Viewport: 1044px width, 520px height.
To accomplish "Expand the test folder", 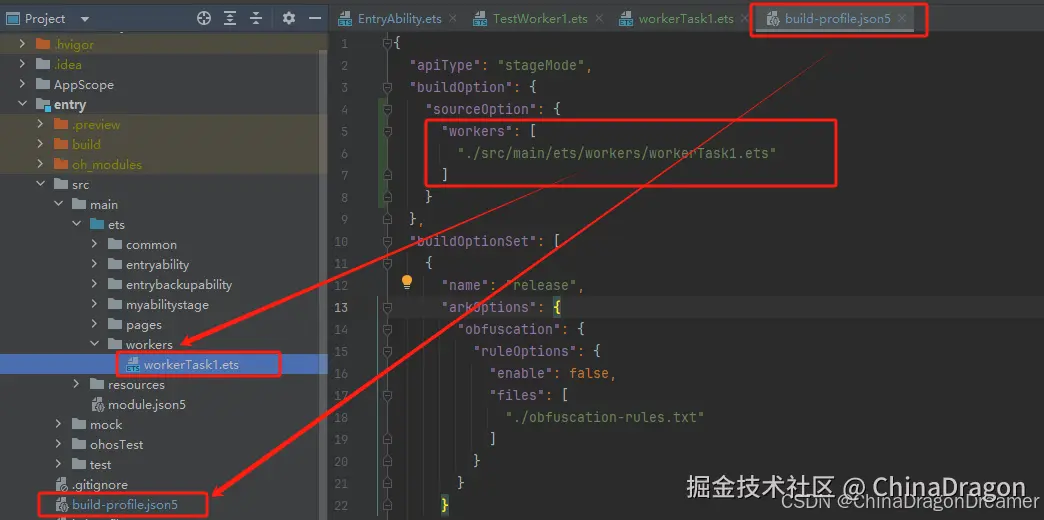I will [59, 464].
